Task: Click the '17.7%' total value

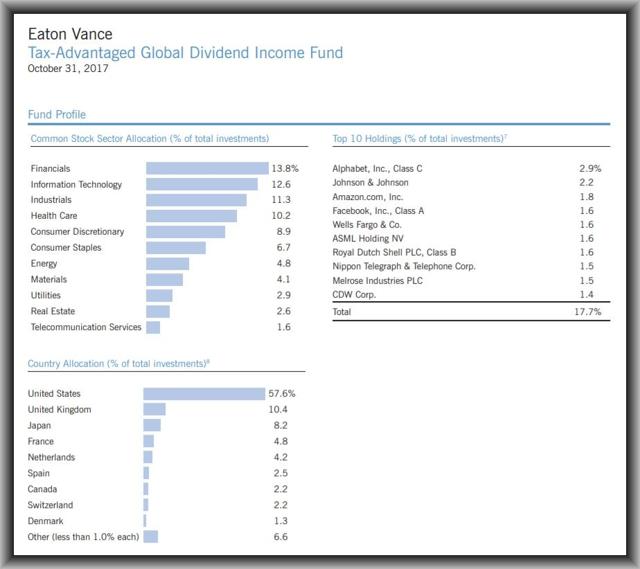Action: click(588, 312)
